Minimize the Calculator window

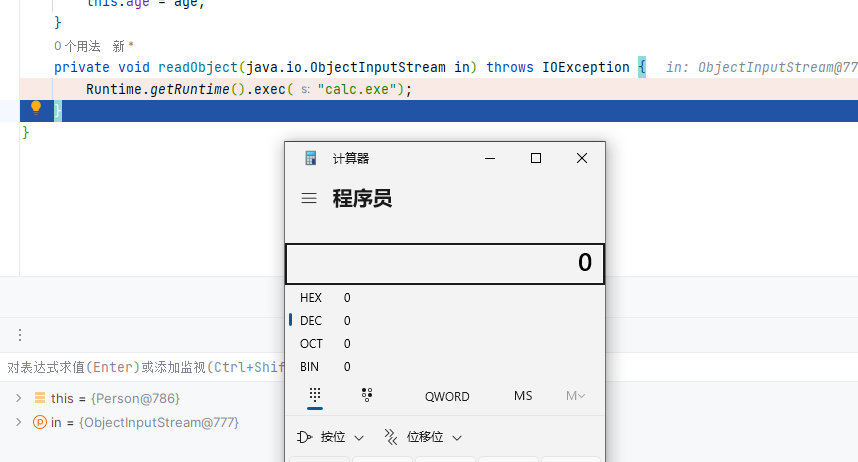pos(490,158)
